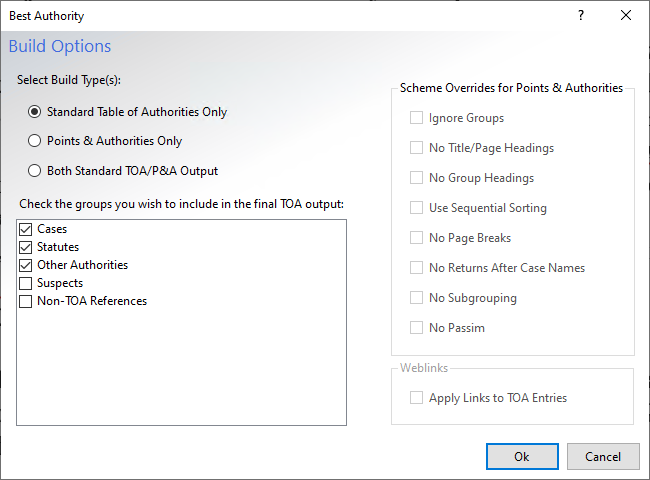
Task: Enable the No Subgrouping checkbox
Action: (416, 298)
